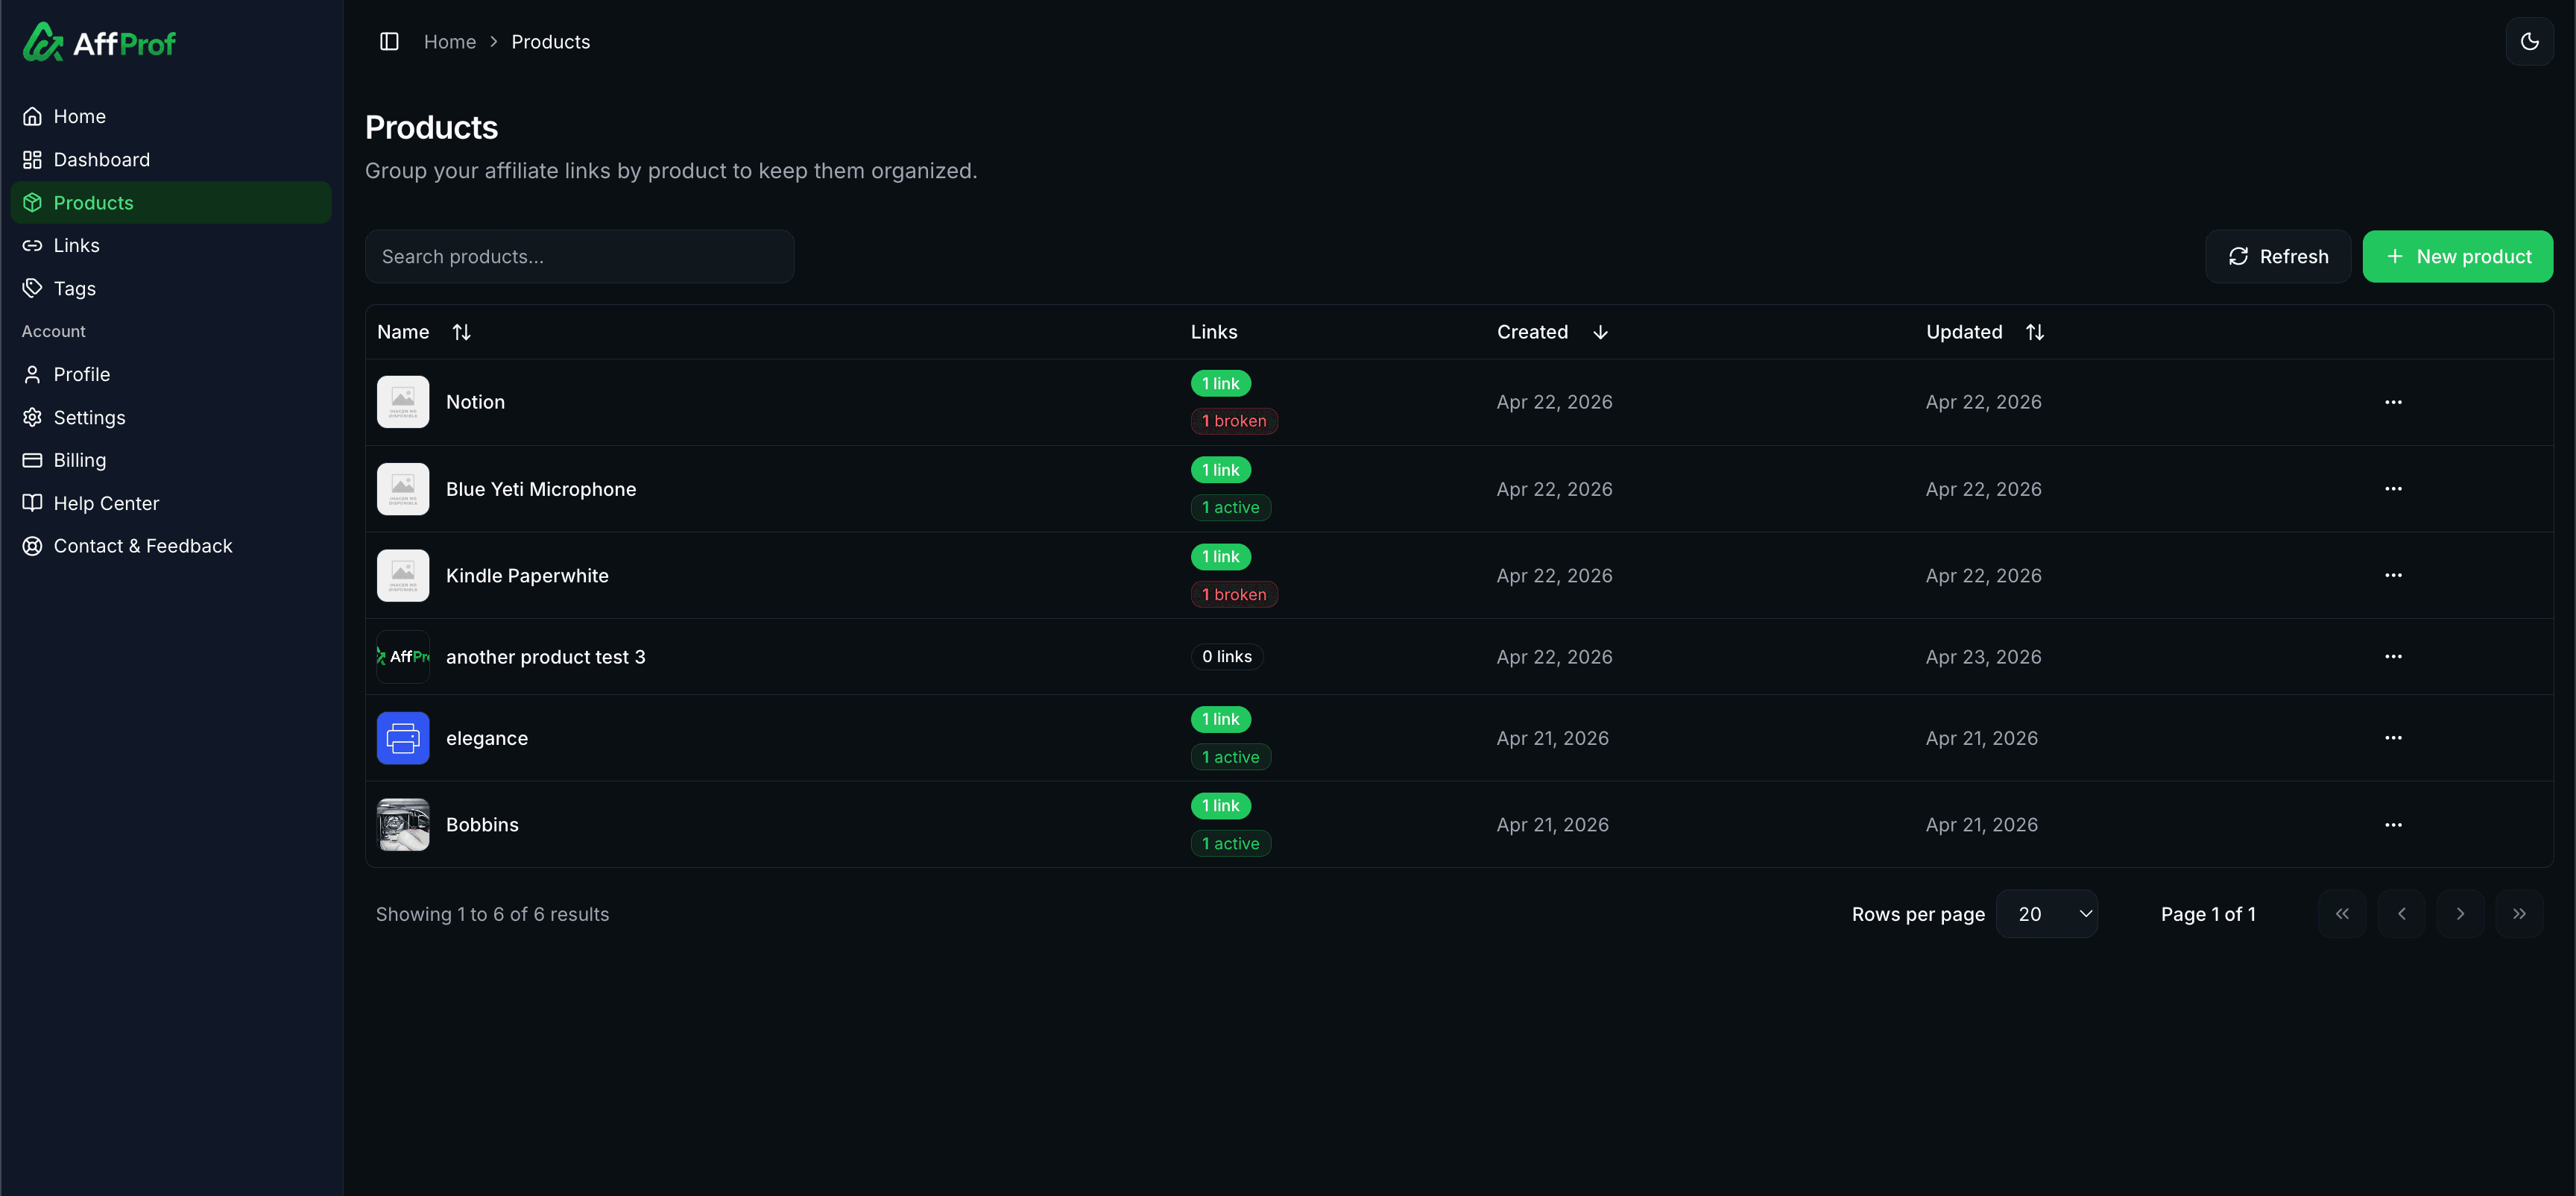Click Home in breadcrumb

tap(449, 42)
